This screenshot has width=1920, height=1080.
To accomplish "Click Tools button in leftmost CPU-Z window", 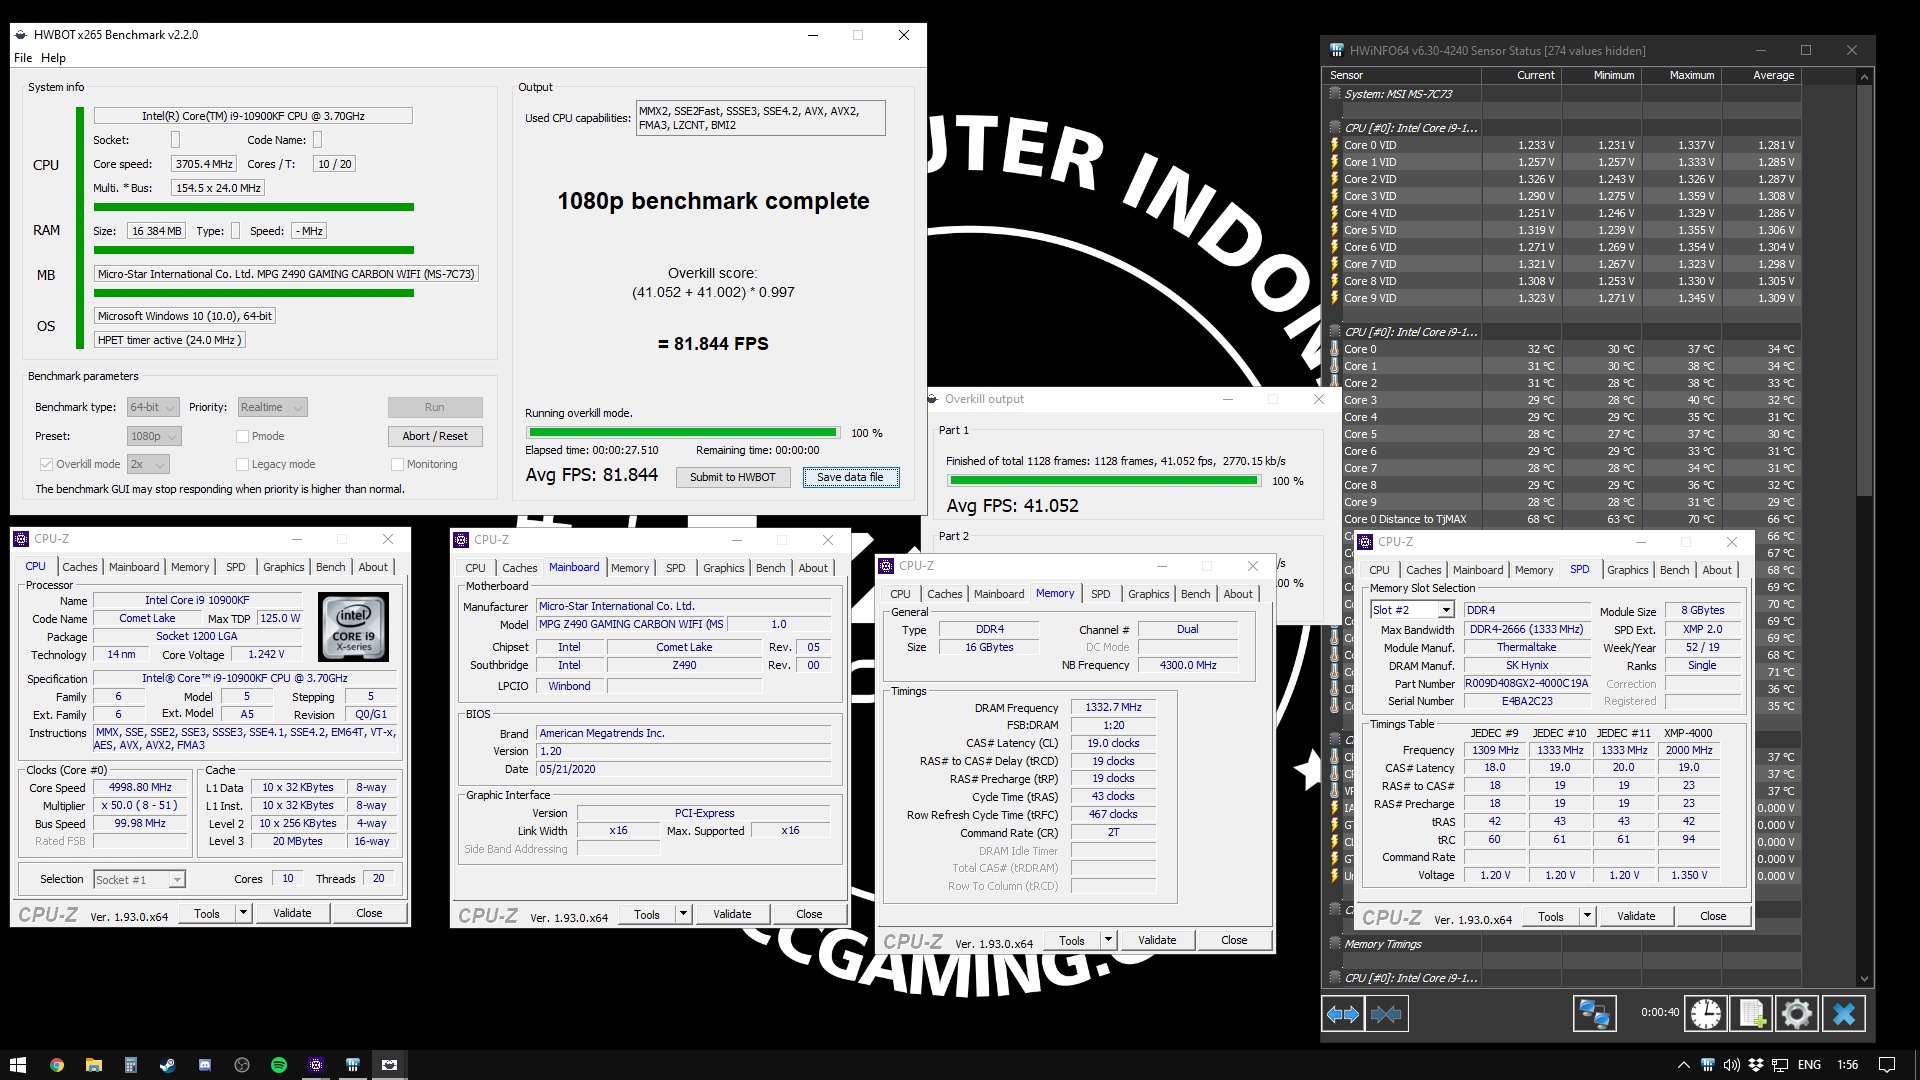I will coord(207,913).
